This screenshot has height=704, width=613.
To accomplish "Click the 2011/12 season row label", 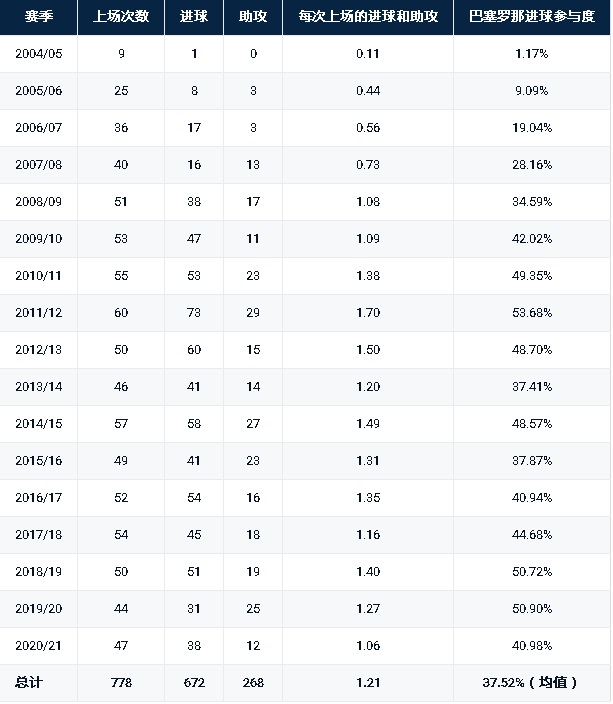I will pos(39,313).
